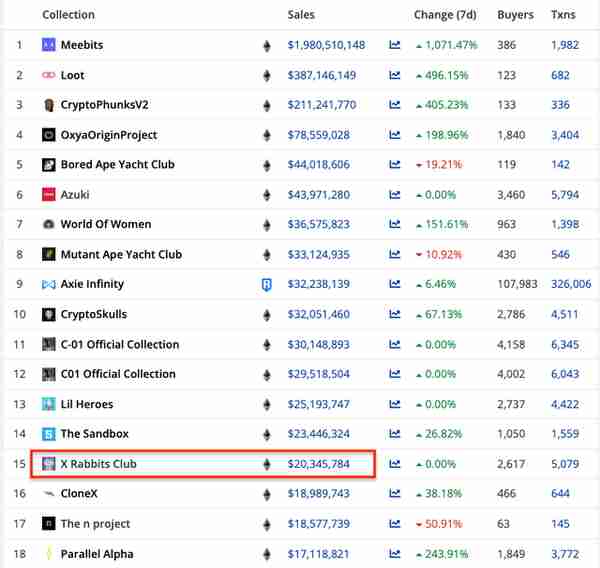Click the Loot row chart icon
This screenshot has width=600, height=568.
[395, 75]
